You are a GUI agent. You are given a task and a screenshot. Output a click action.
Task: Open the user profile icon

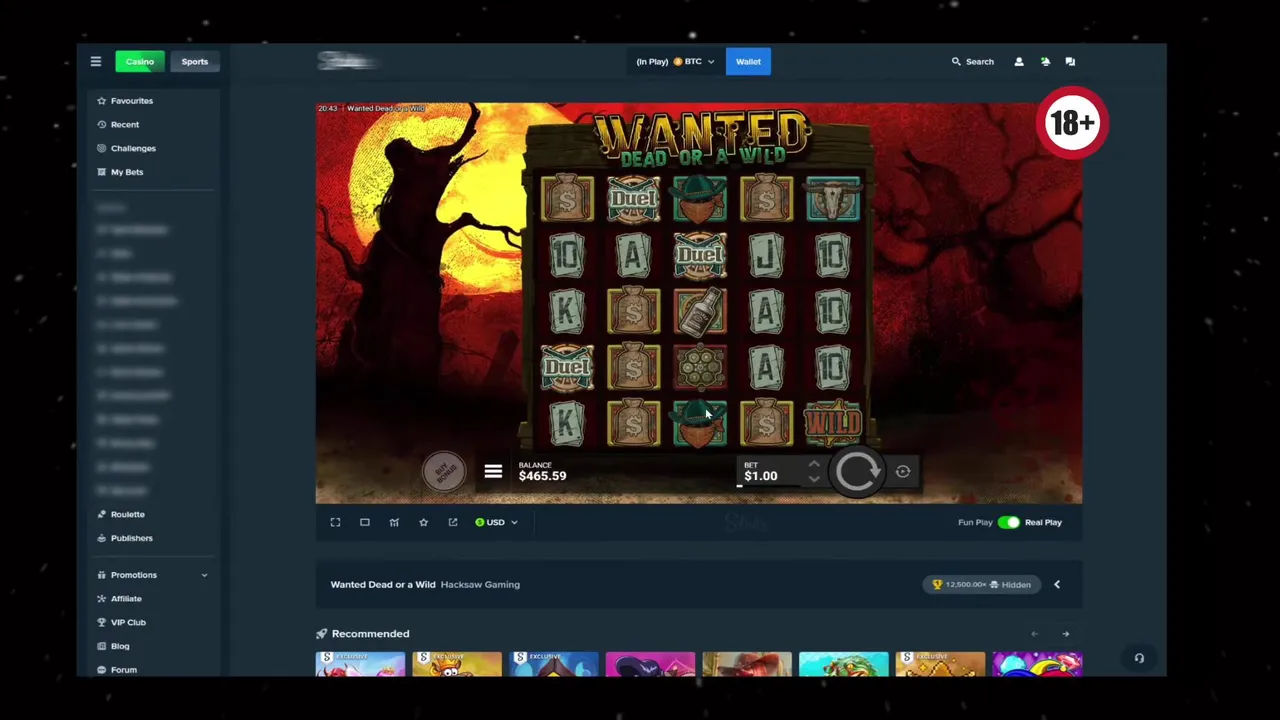tap(1019, 62)
